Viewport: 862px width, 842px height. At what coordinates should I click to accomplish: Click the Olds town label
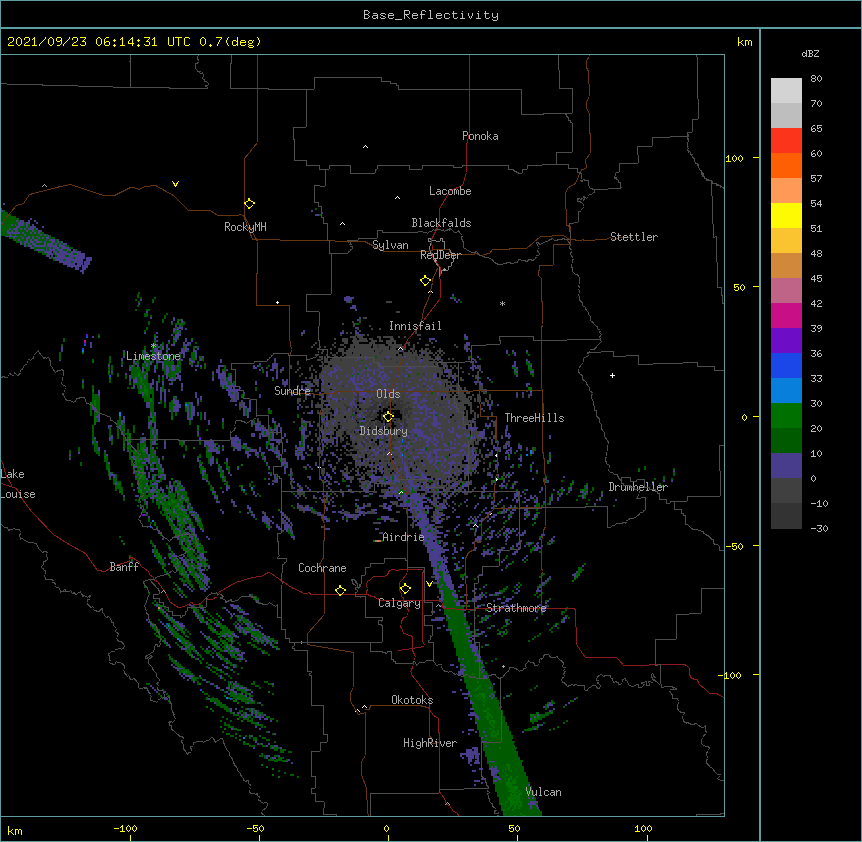click(x=388, y=394)
